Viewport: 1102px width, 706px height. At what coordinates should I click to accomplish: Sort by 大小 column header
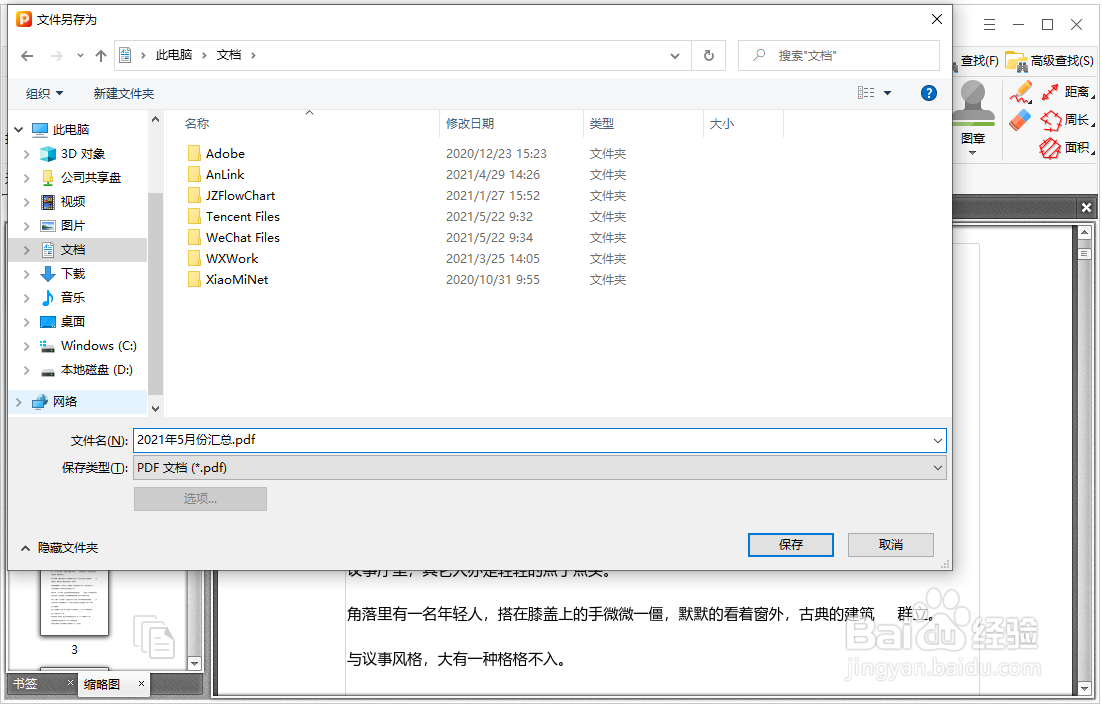(722, 124)
